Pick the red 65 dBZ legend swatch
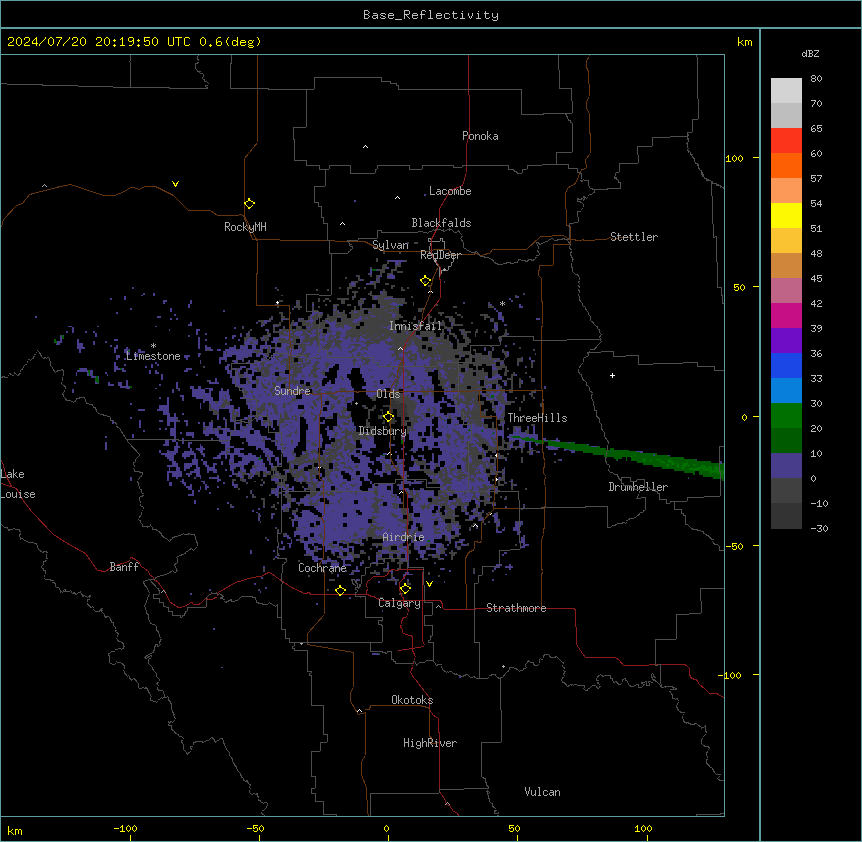 point(786,140)
